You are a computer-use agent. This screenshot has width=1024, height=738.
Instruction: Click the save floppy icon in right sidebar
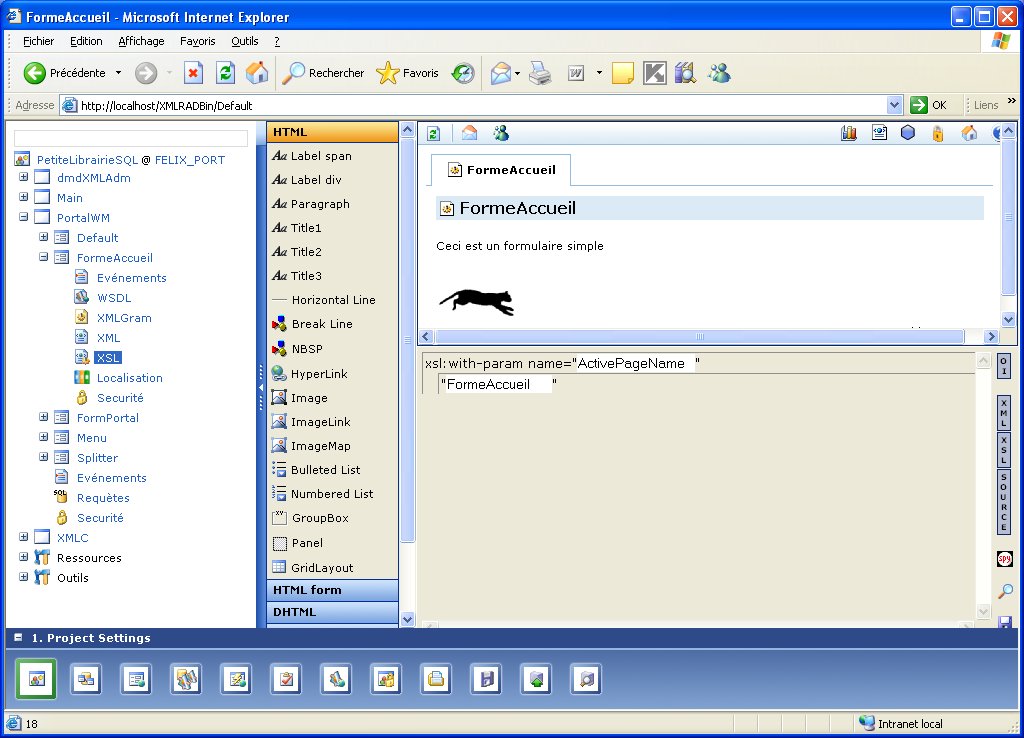1005,622
